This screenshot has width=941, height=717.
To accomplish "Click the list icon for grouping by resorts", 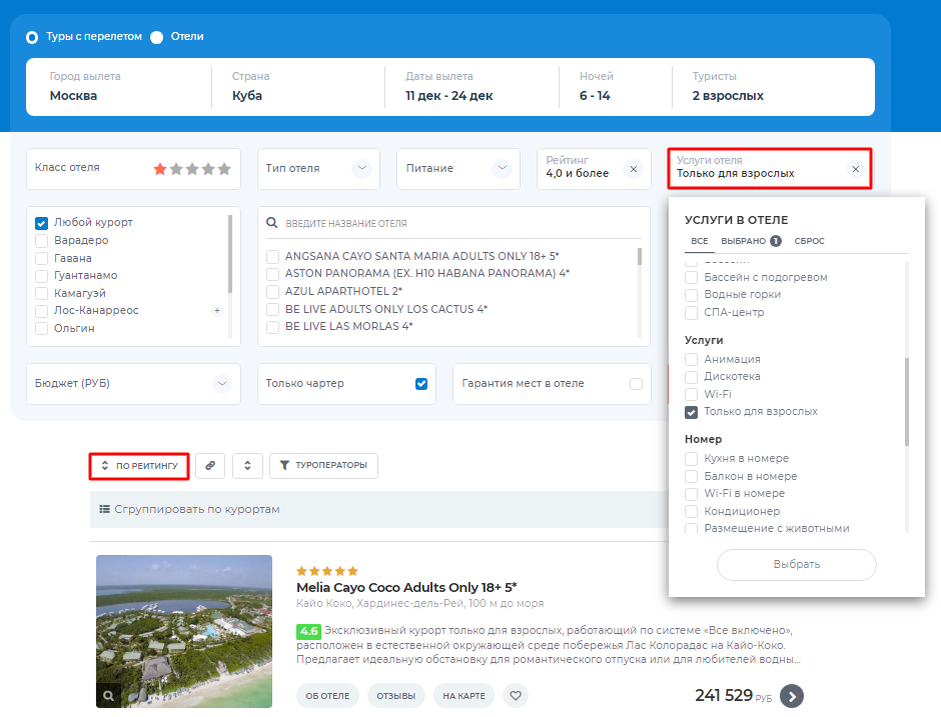I will coord(104,509).
